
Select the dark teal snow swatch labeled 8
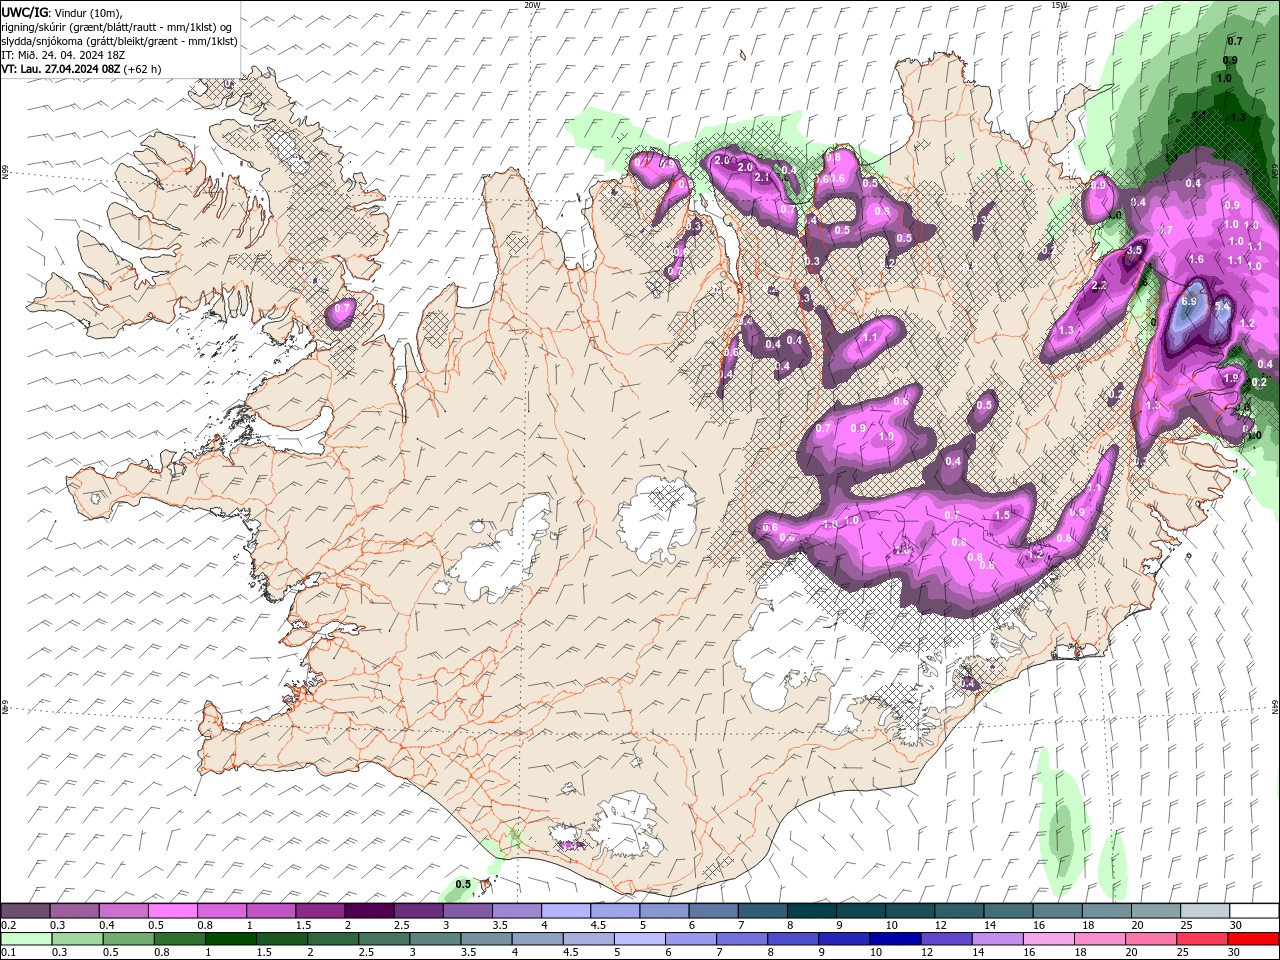[x=812, y=911]
